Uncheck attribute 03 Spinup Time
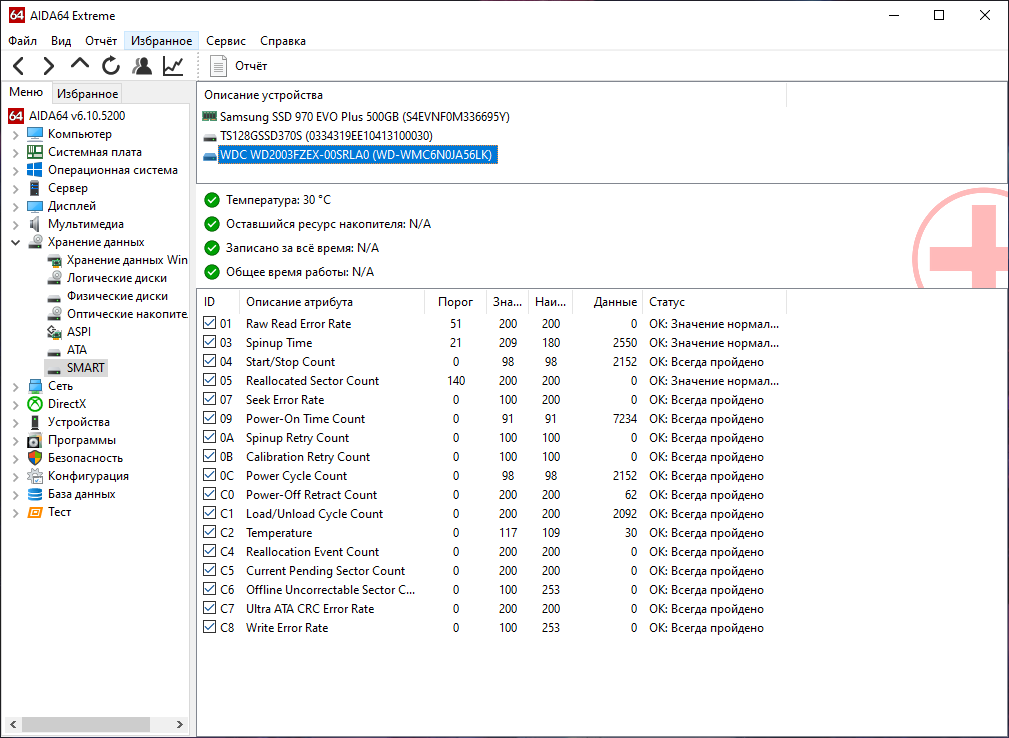1009x738 pixels. coord(209,342)
